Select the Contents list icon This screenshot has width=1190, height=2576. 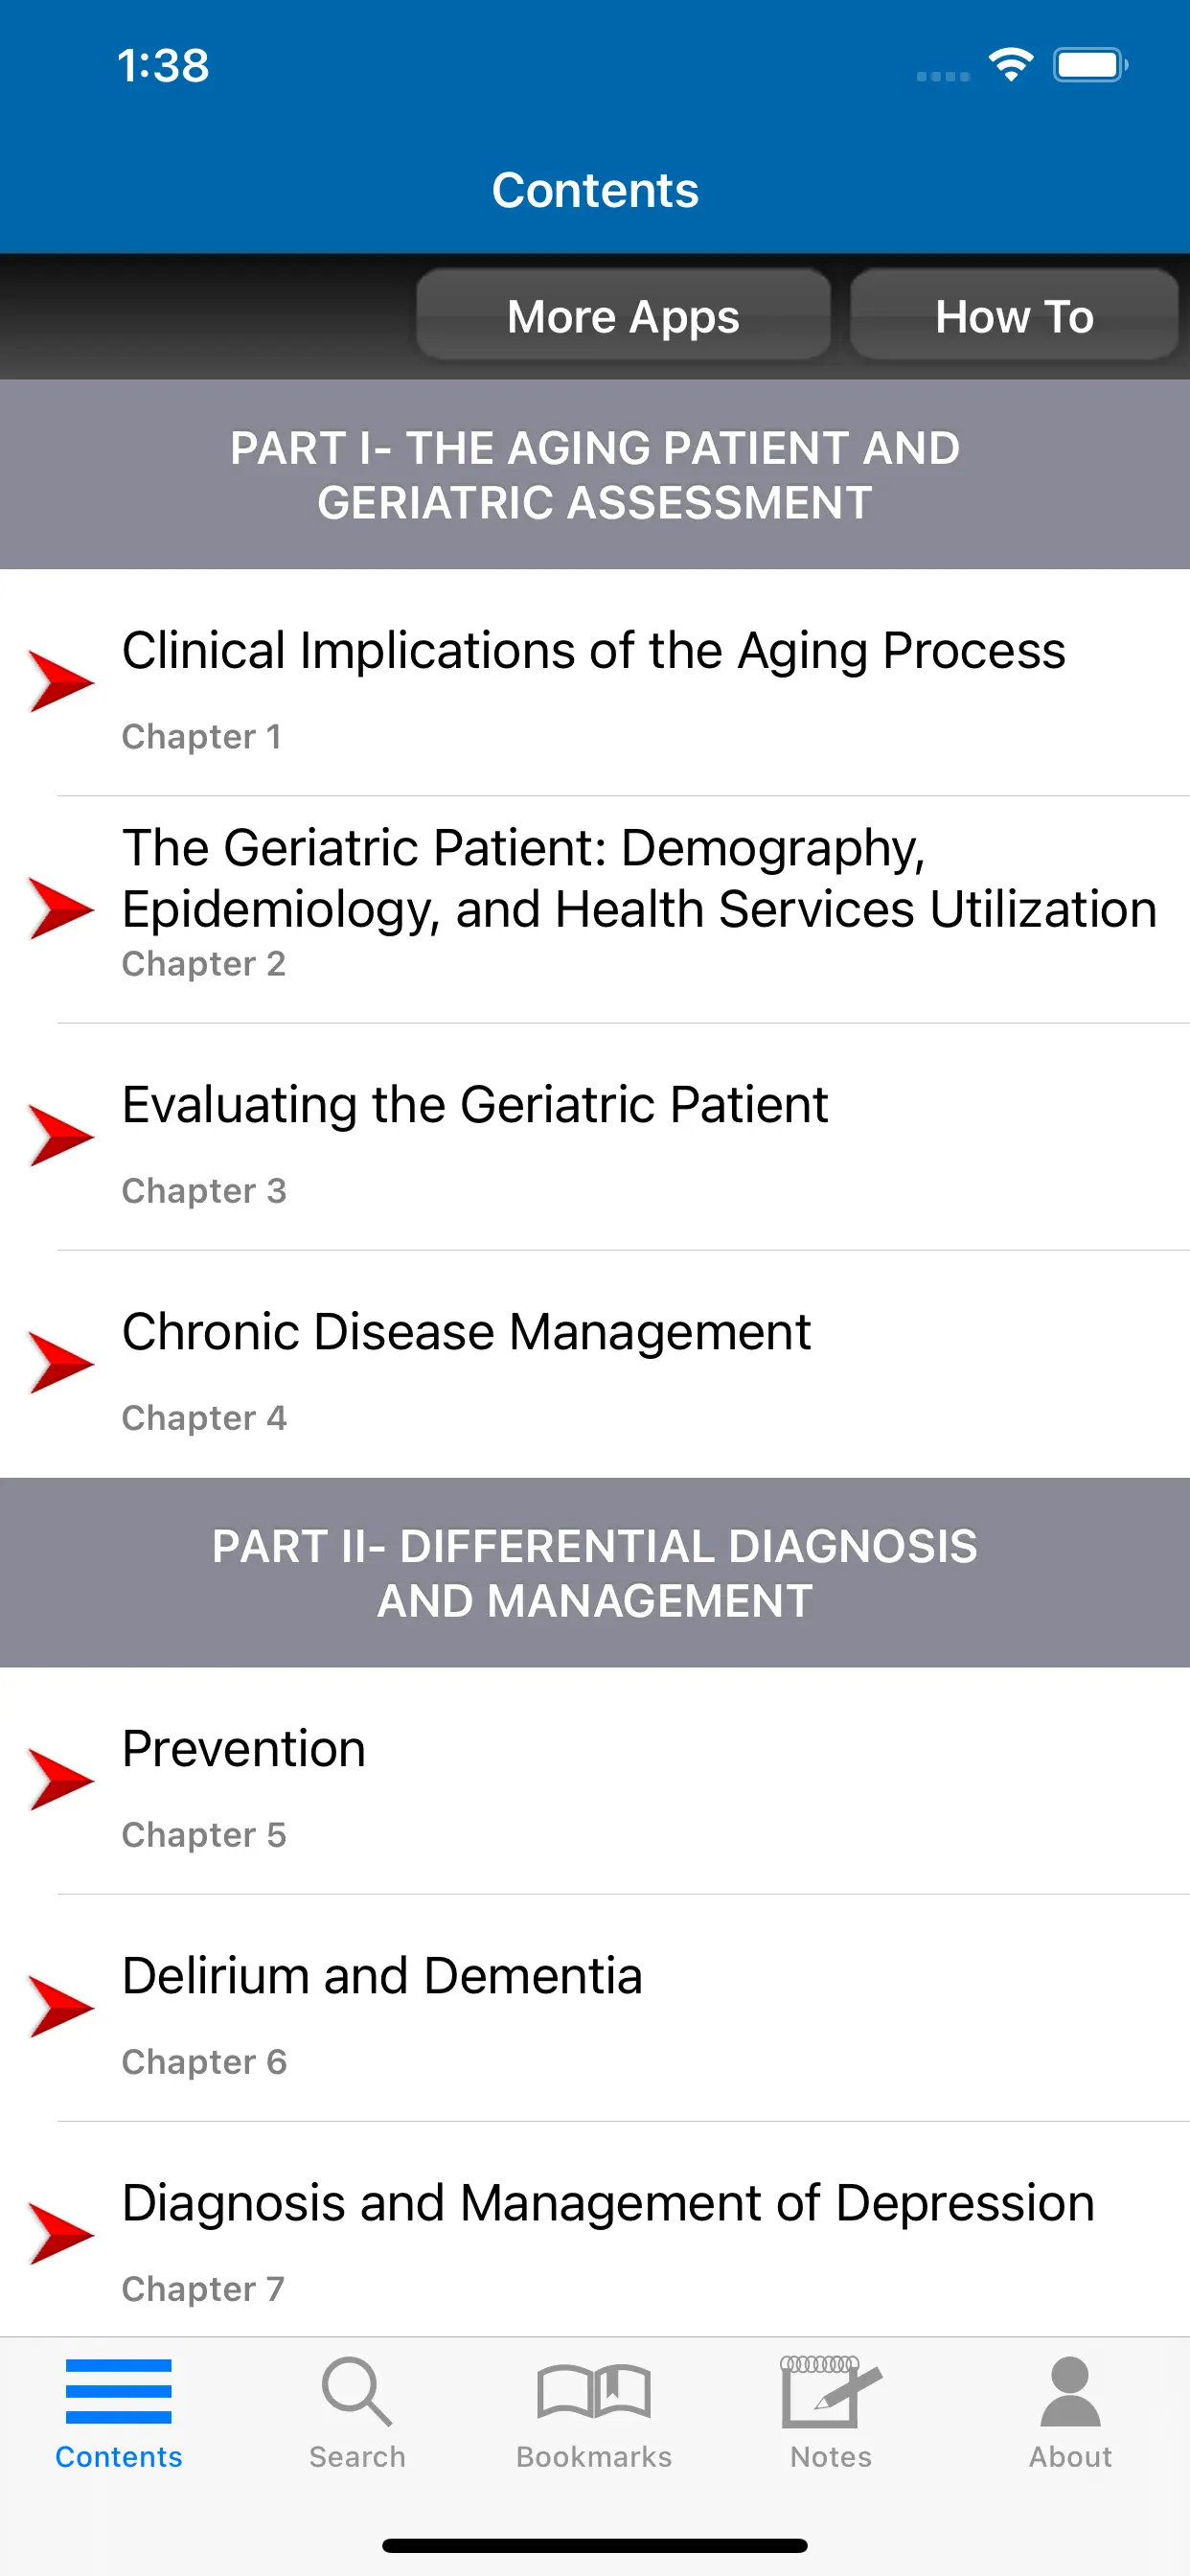(x=118, y=2392)
